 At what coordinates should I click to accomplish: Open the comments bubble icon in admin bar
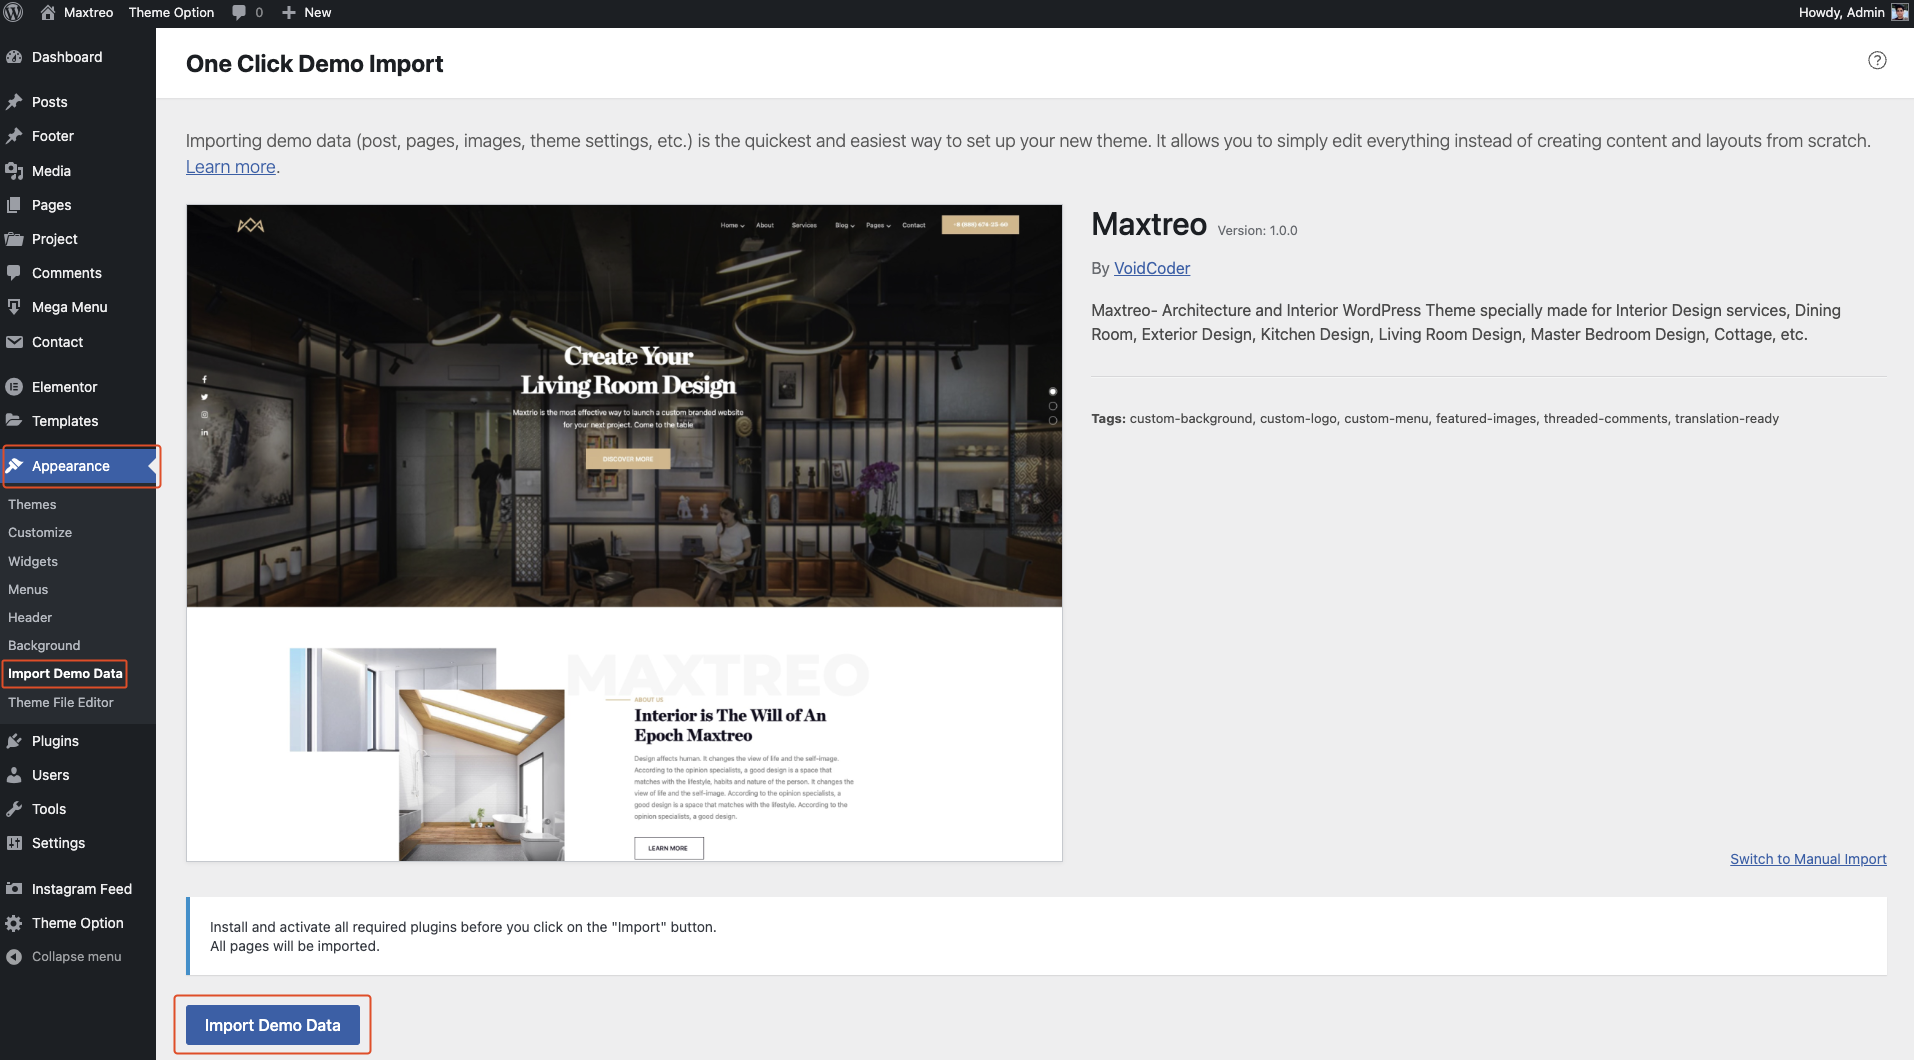pyautogui.click(x=239, y=12)
